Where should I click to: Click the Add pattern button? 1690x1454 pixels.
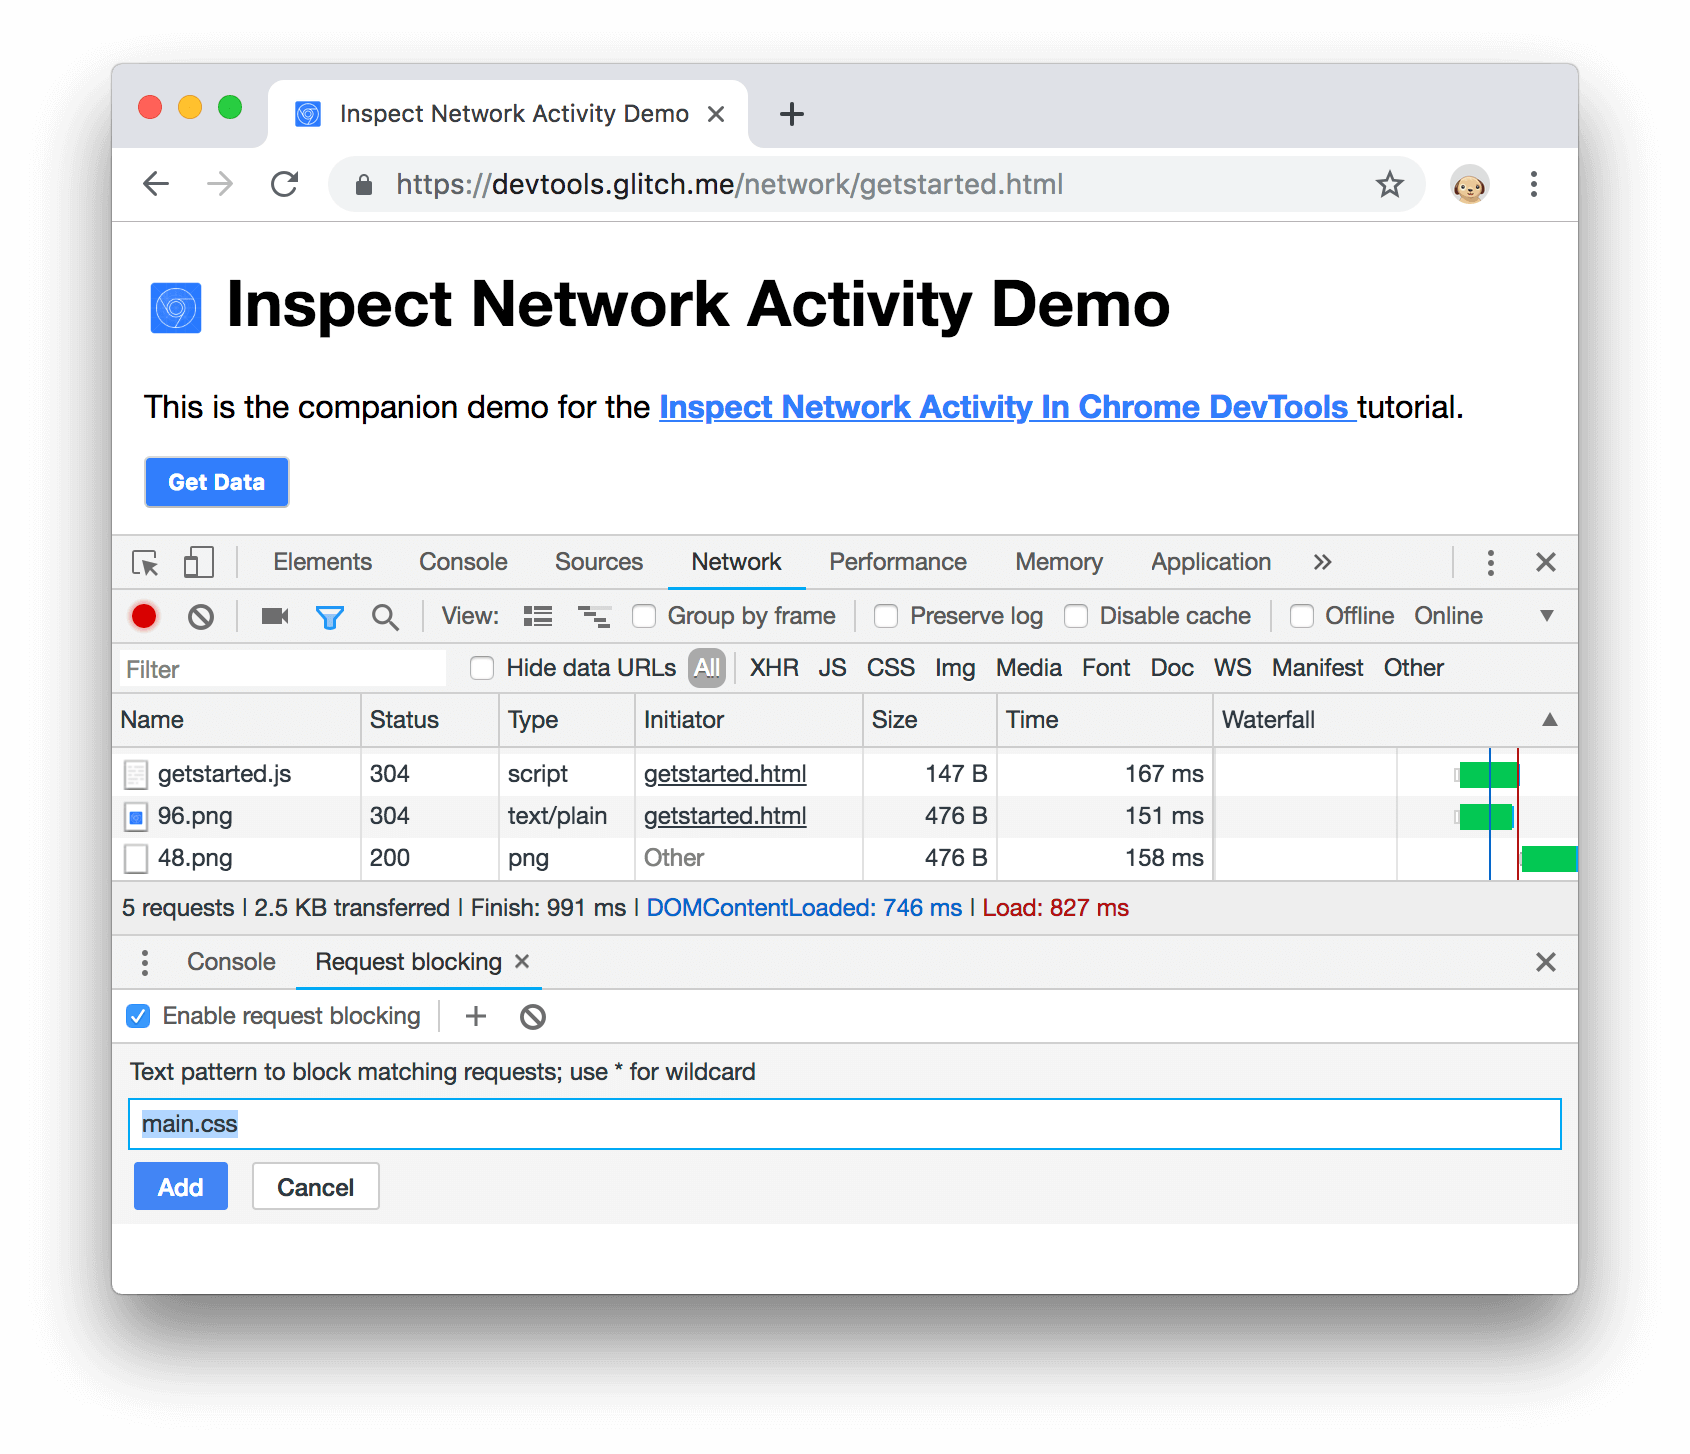pos(181,1187)
